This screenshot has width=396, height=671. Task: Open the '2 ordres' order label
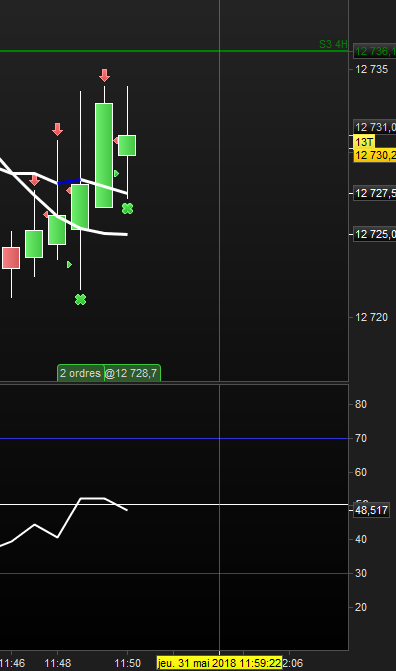click(x=80, y=373)
